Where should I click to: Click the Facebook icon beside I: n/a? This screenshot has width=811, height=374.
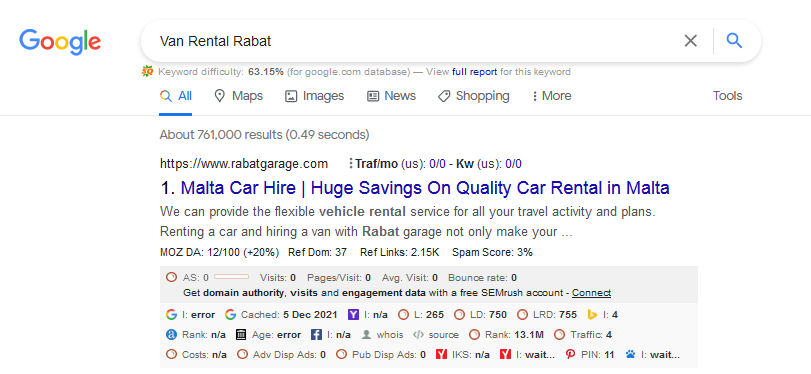click(x=316, y=335)
